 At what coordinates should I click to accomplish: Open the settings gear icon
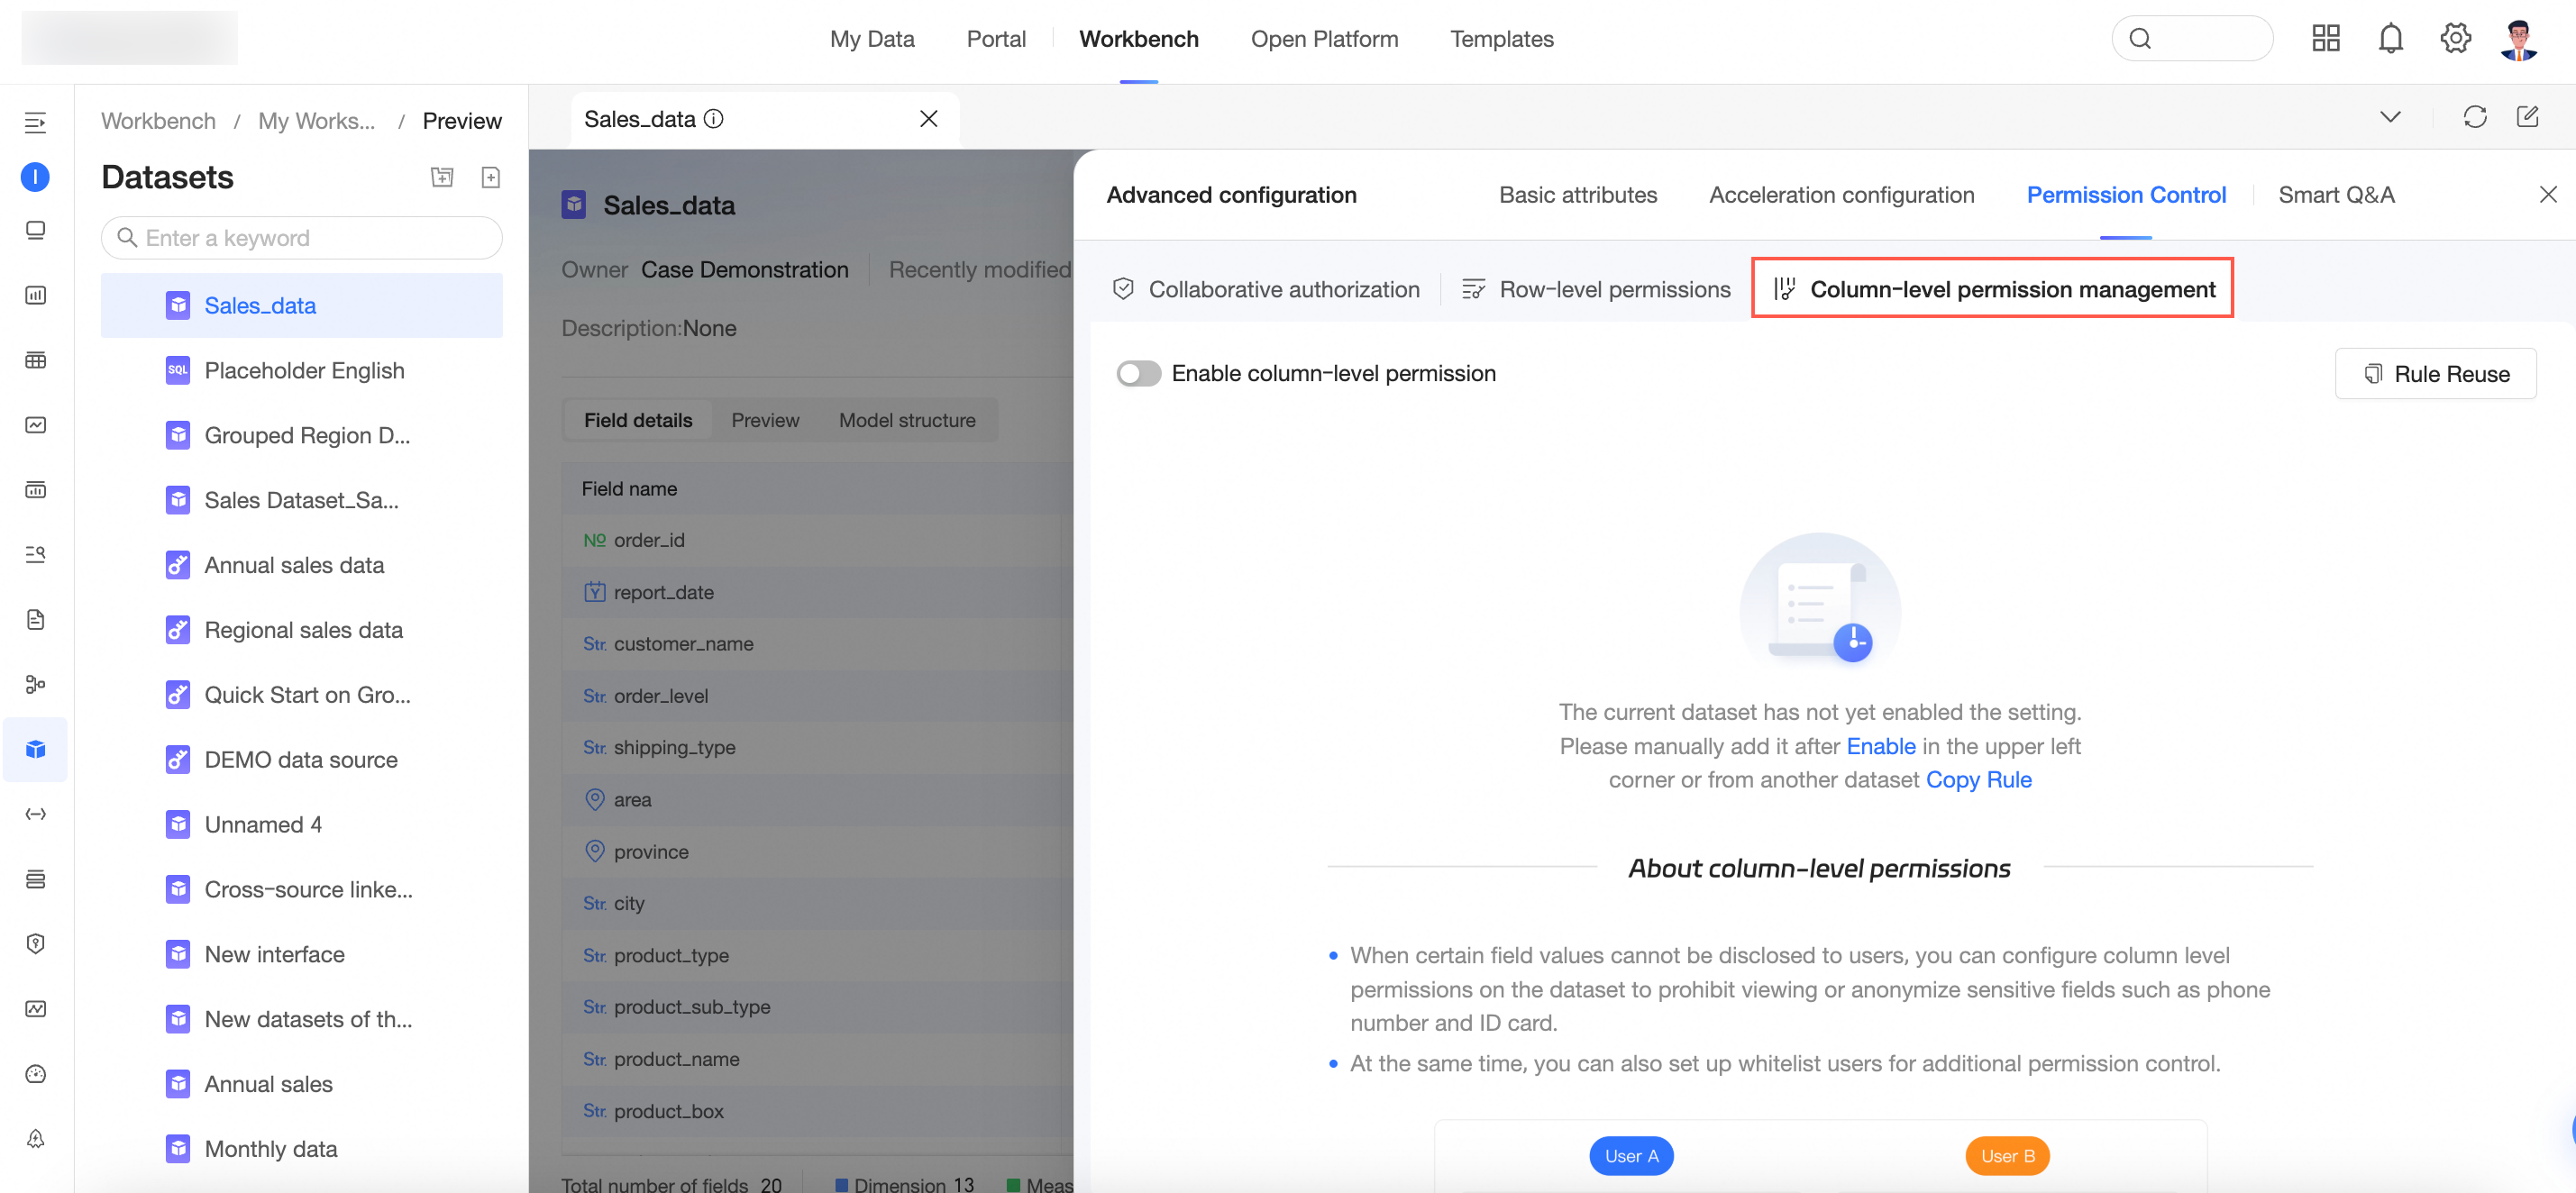pyautogui.click(x=2455, y=39)
